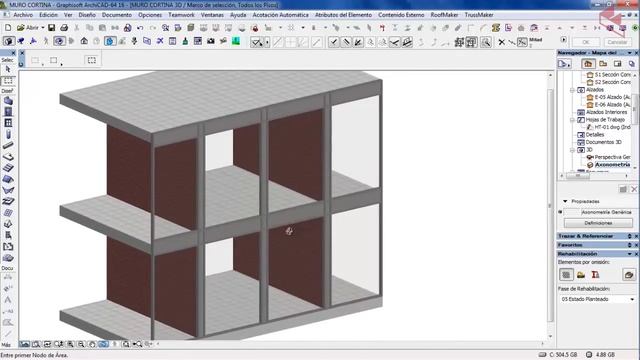Click the Cancelar button
The width and height of the screenshot is (640, 360).
pos(617,42)
